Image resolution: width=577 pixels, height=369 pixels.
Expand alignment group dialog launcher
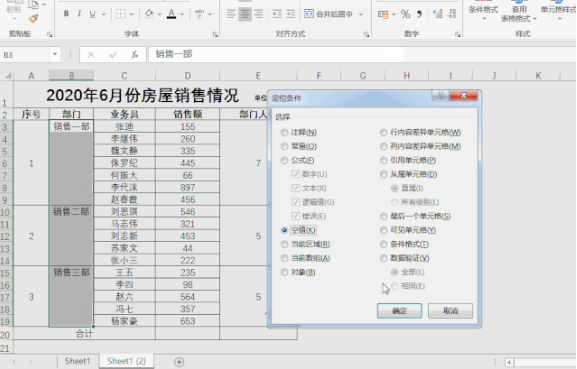(x=367, y=34)
